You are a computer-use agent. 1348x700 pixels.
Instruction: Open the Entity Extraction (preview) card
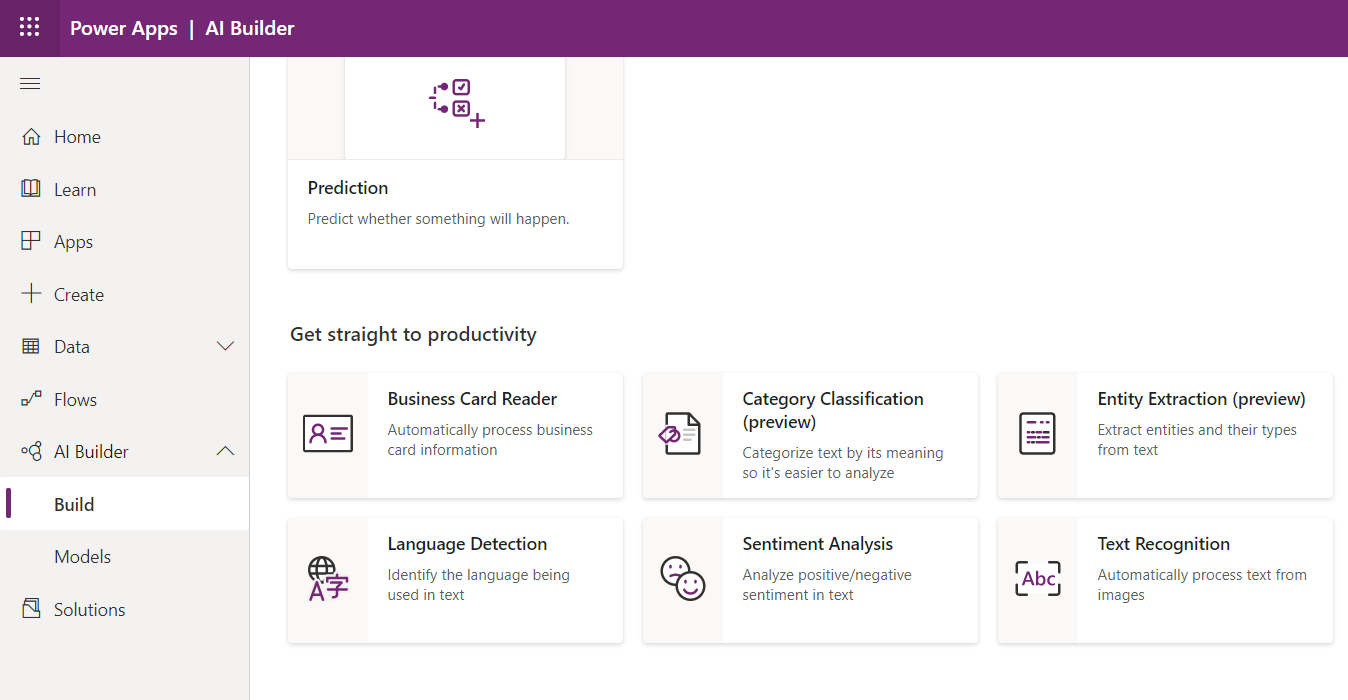(1164, 435)
